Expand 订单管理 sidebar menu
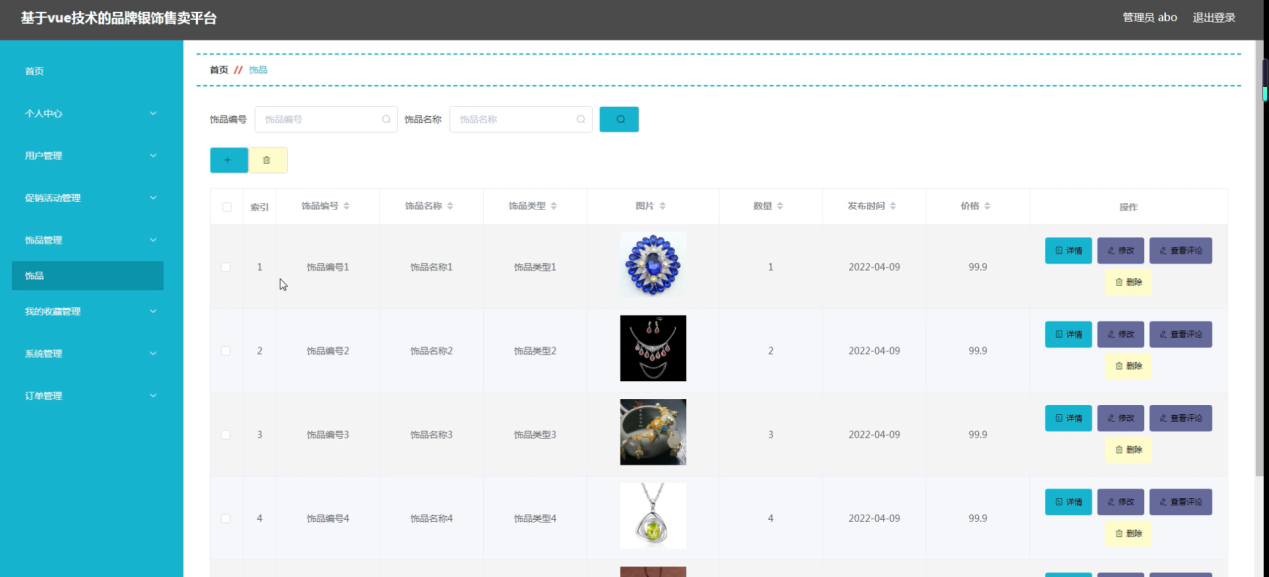This screenshot has height=577, width=1269. pos(91,396)
